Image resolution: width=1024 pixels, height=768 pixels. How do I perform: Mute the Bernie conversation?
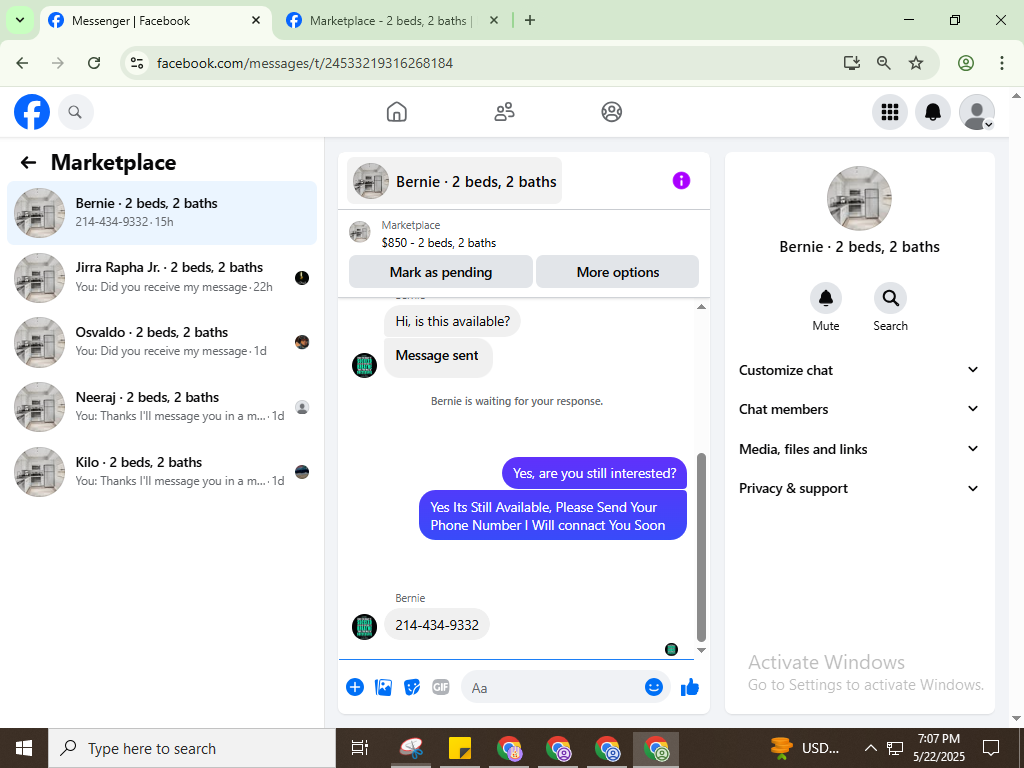click(x=825, y=298)
